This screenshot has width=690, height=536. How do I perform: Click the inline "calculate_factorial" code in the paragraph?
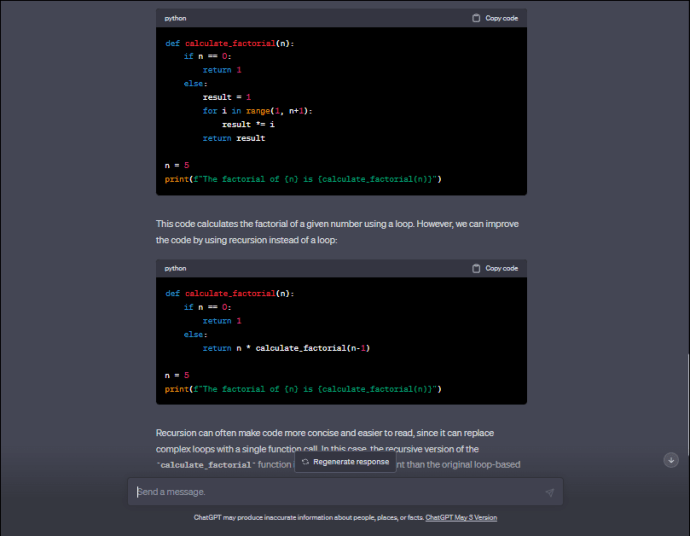[207, 465]
